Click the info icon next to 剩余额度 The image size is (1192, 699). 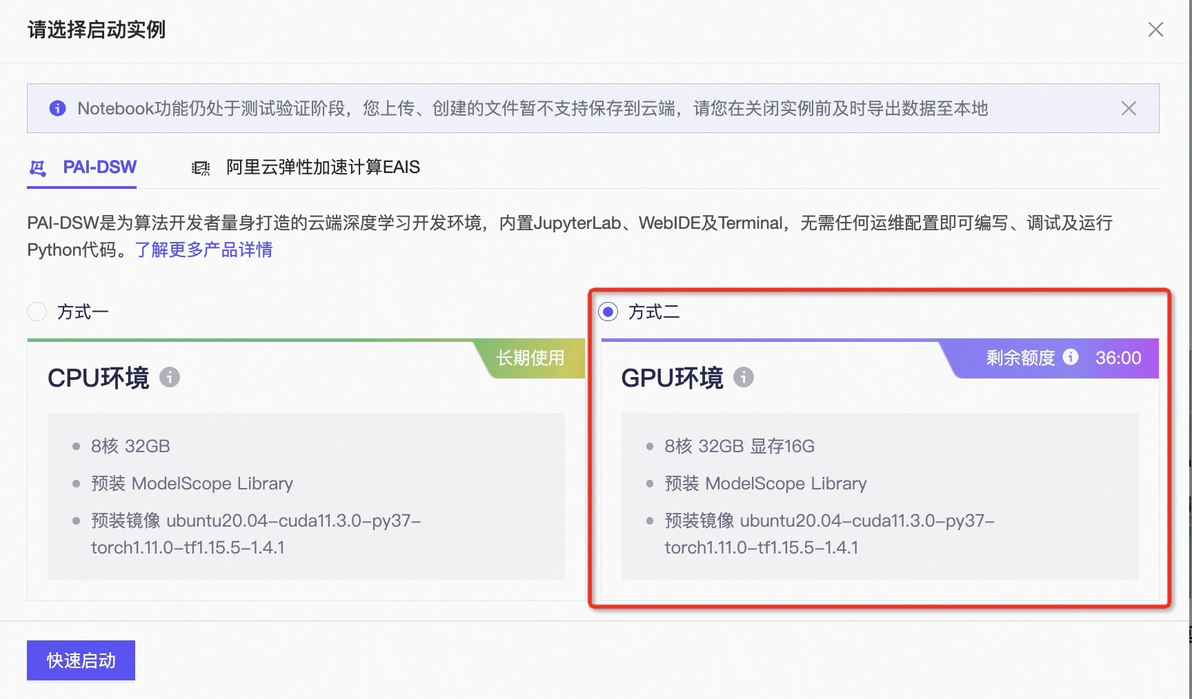[x=1070, y=357]
